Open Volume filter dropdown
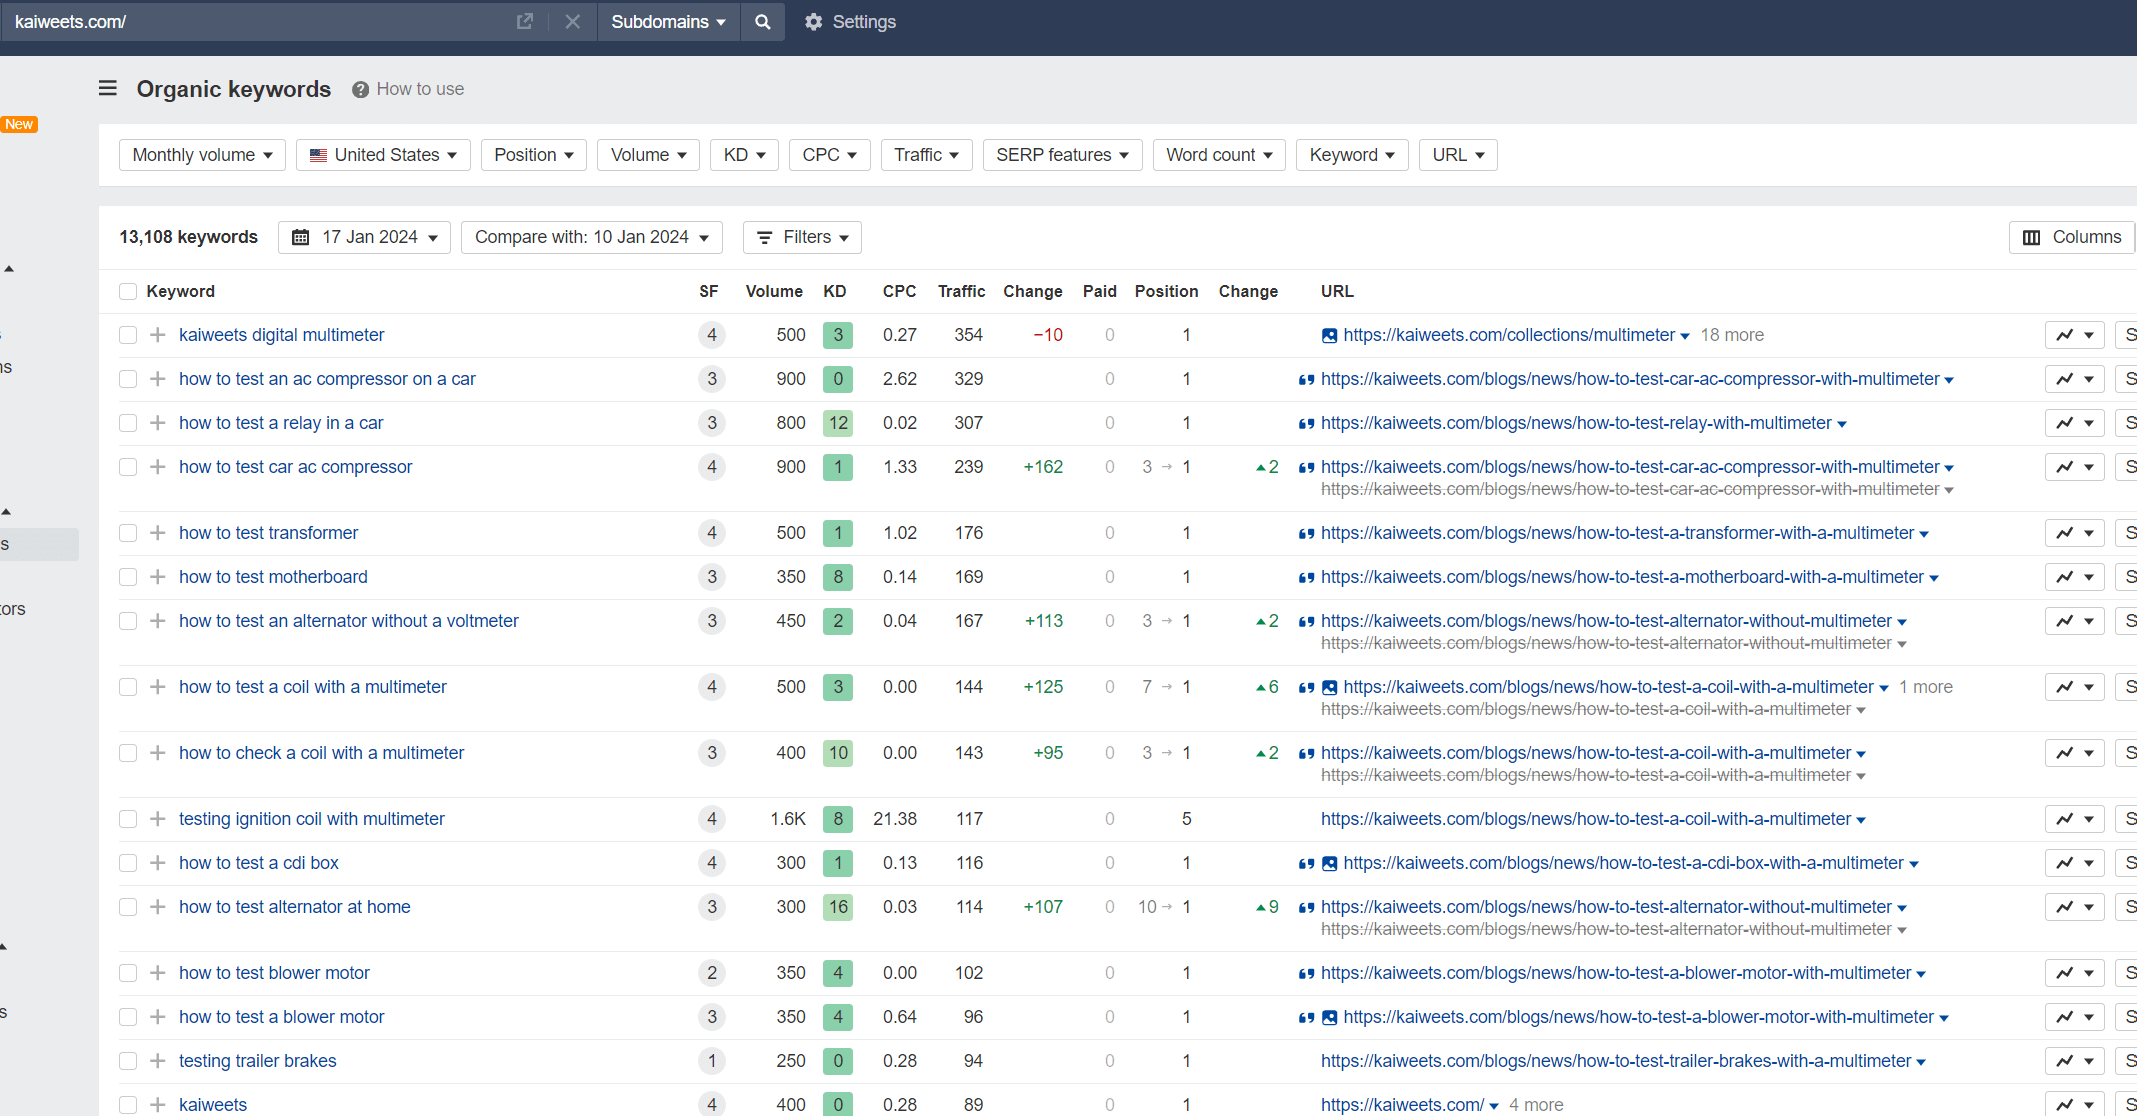Image resolution: width=2137 pixels, height=1116 pixels. pyautogui.click(x=648, y=155)
